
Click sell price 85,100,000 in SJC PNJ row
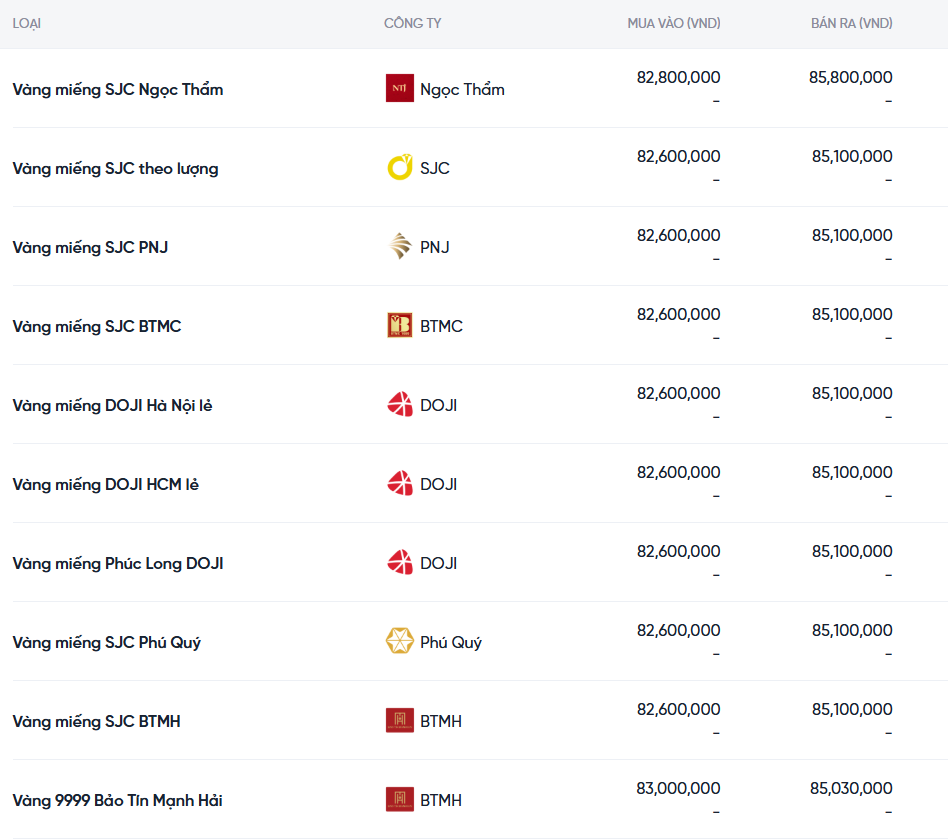coord(852,235)
